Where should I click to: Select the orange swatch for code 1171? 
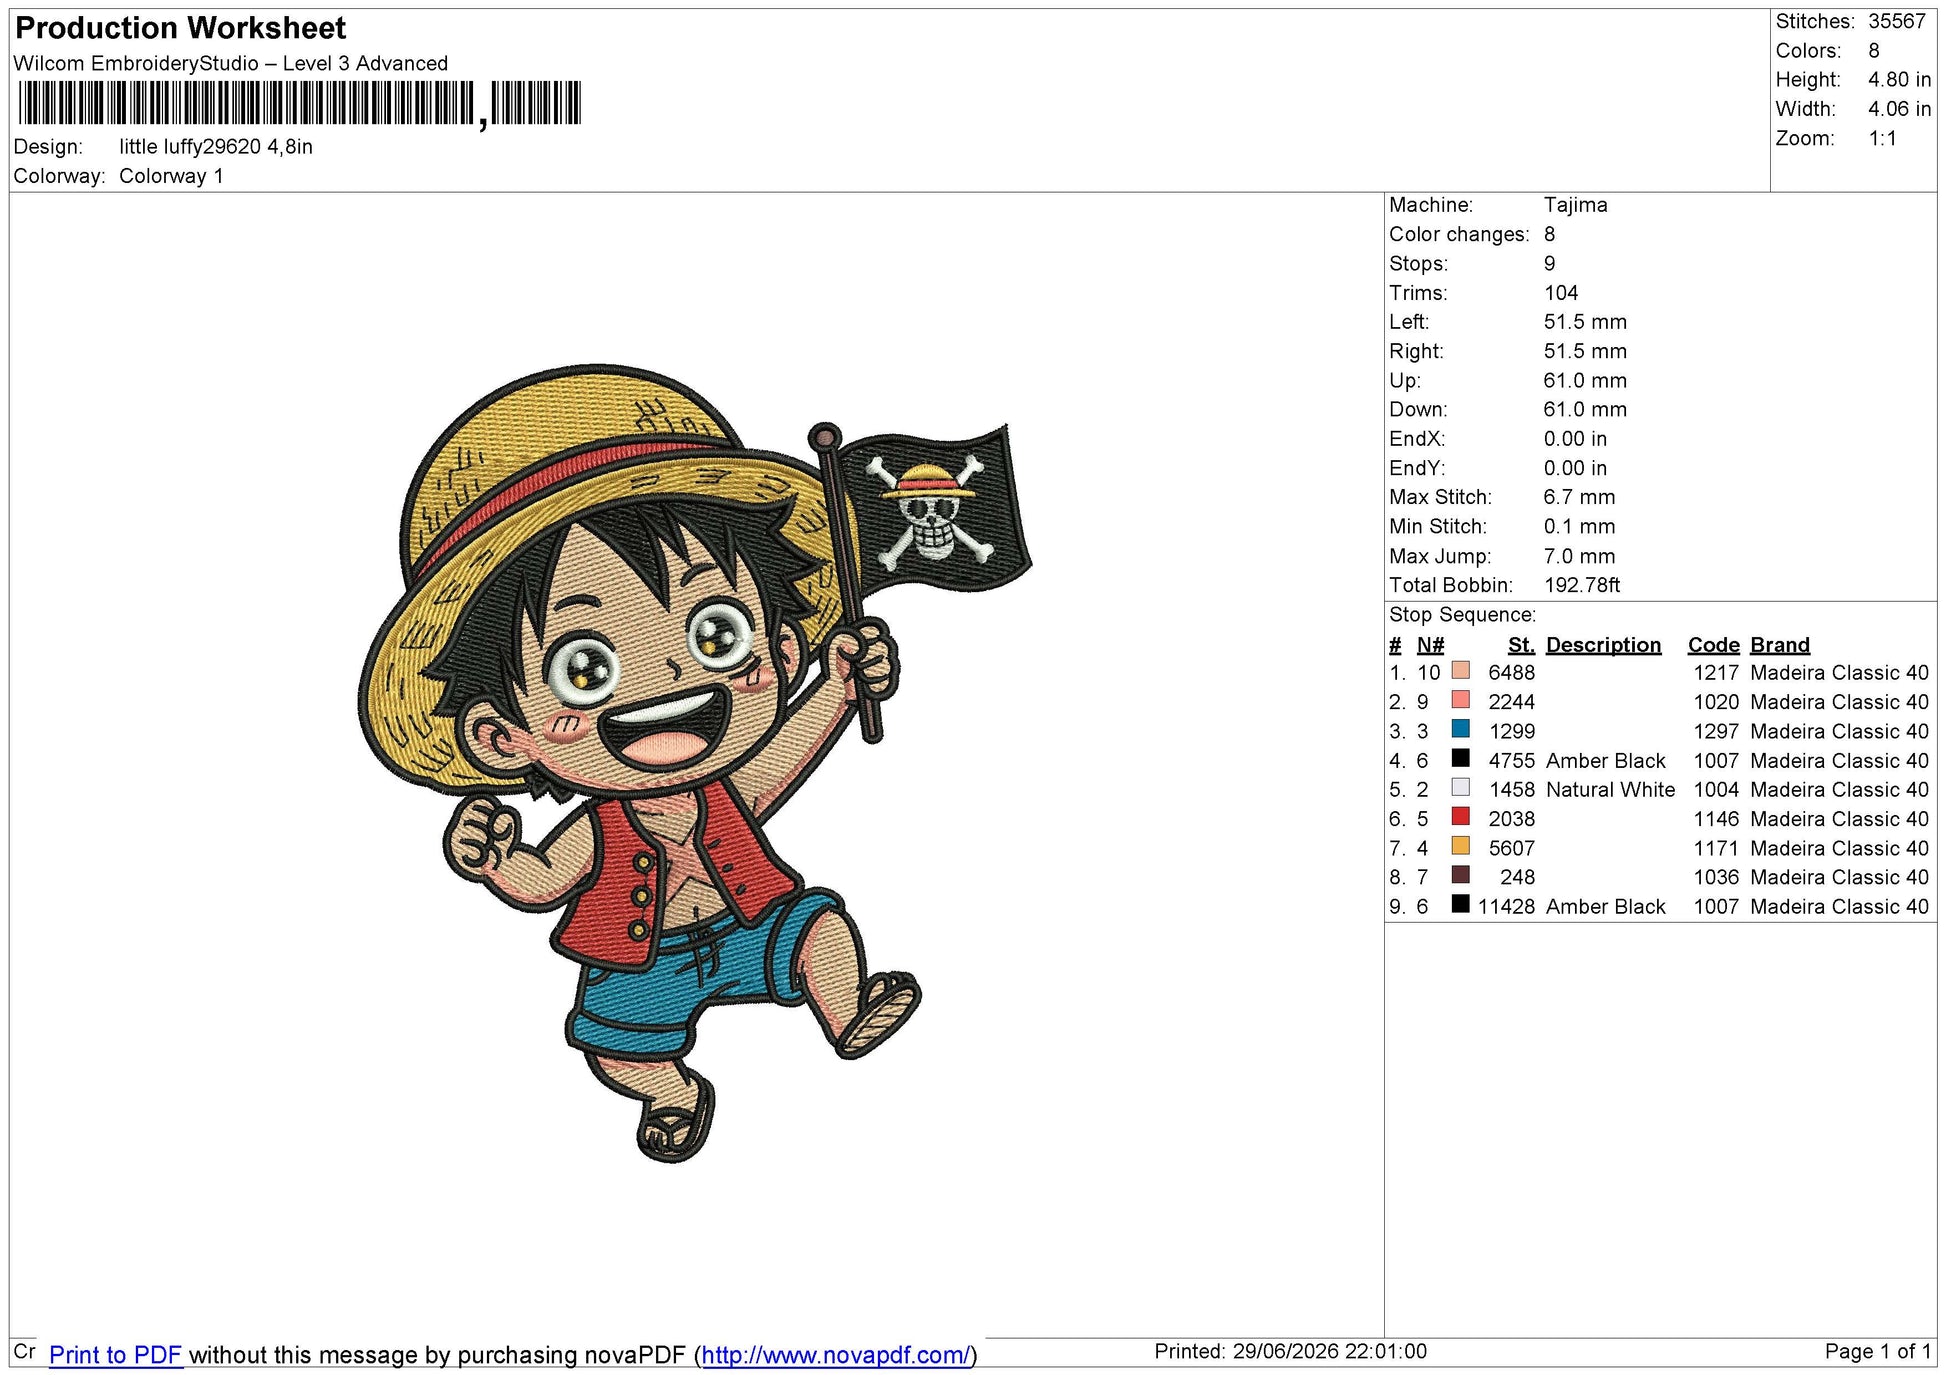[x=1461, y=846]
